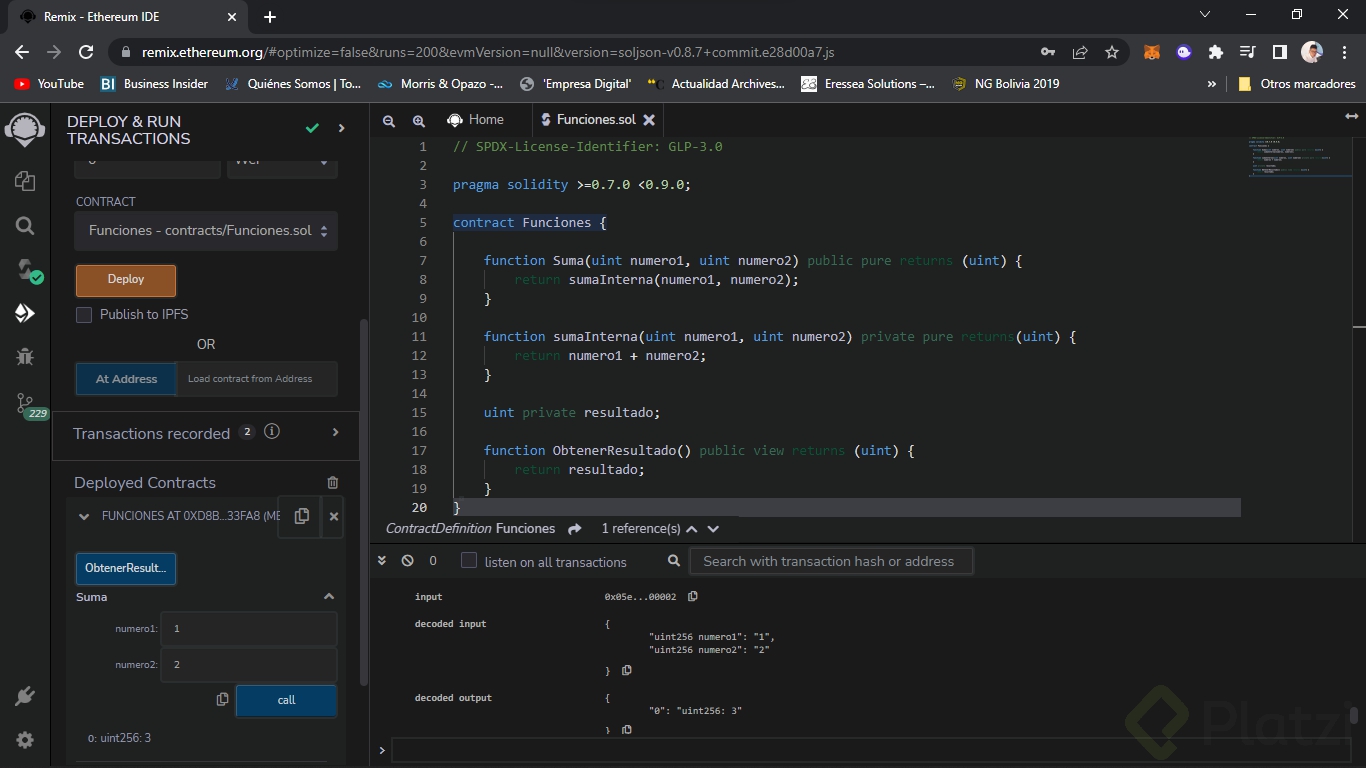The height and width of the screenshot is (768, 1366).
Task: Collapse the FUNCIONES AT 0XD8B deployed contract
Action: (x=84, y=517)
